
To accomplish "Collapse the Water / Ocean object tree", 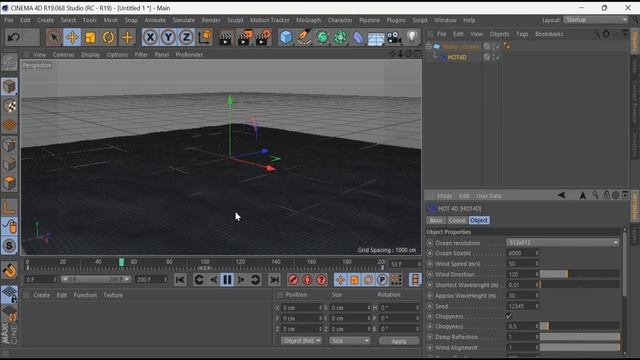I will click(429, 46).
